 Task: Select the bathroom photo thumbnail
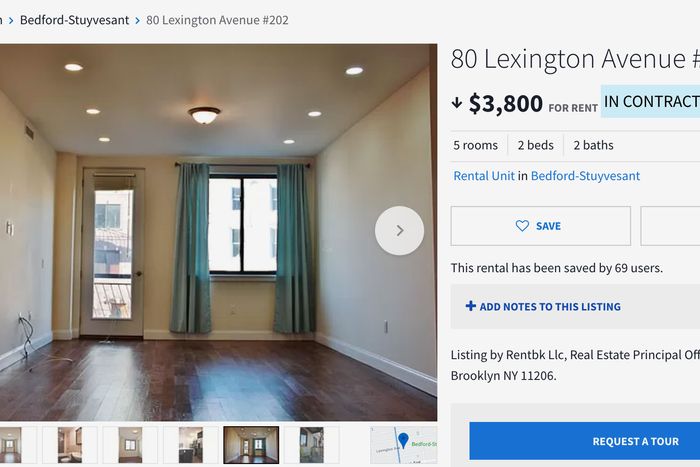70,445
